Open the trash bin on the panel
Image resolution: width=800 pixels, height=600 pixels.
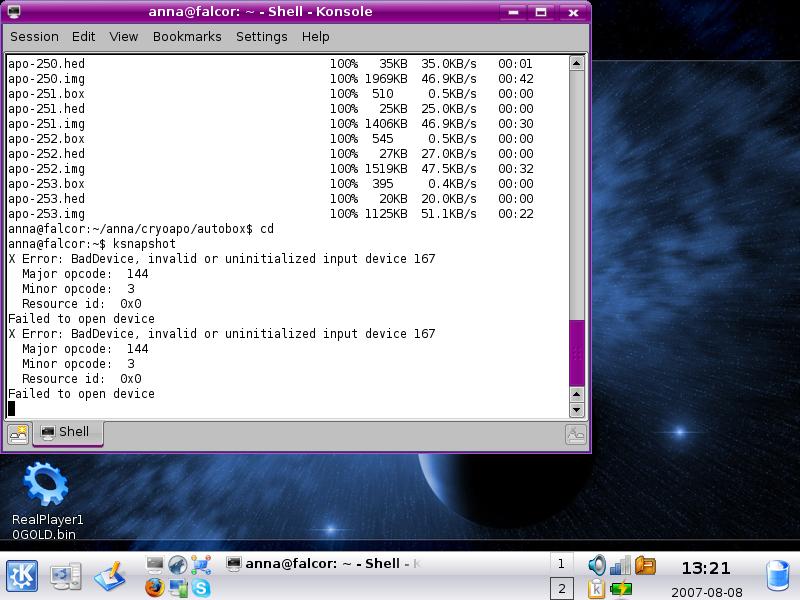[x=778, y=576]
